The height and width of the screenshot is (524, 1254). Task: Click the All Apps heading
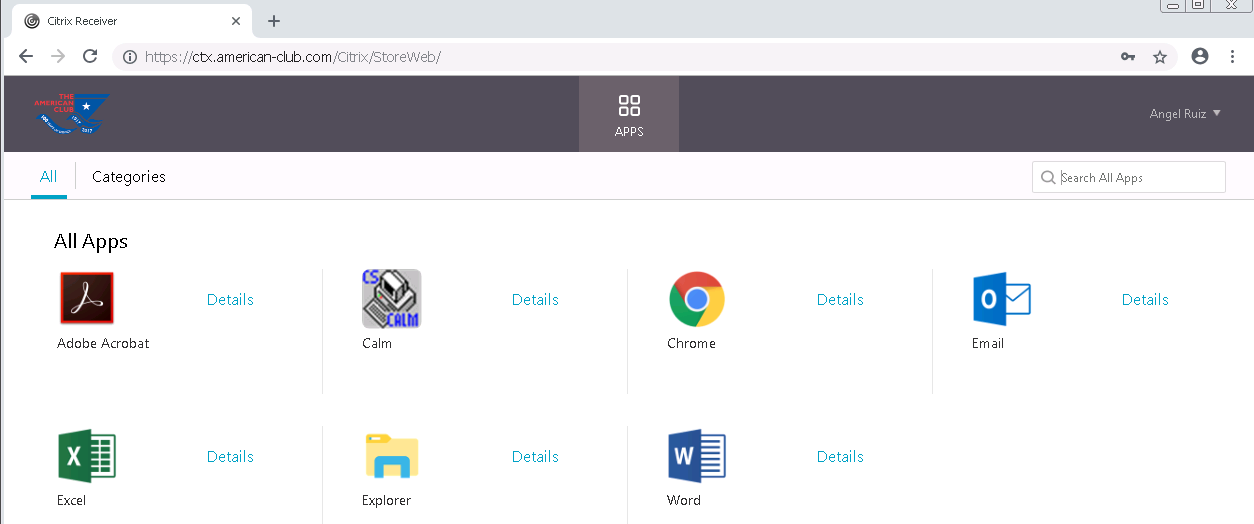pyautogui.click(x=91, y=241)
